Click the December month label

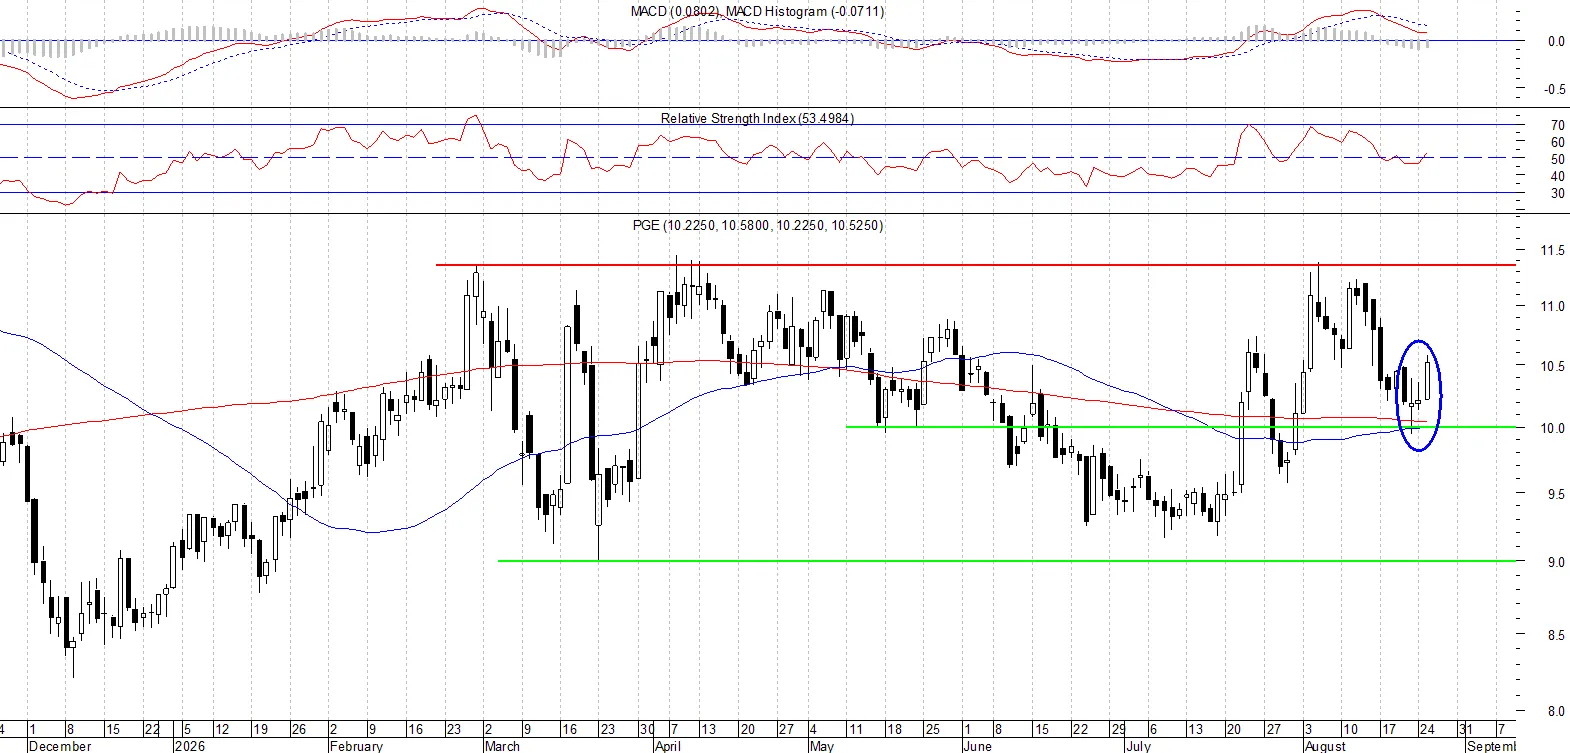pyautogui.click(x=60, y=746)
